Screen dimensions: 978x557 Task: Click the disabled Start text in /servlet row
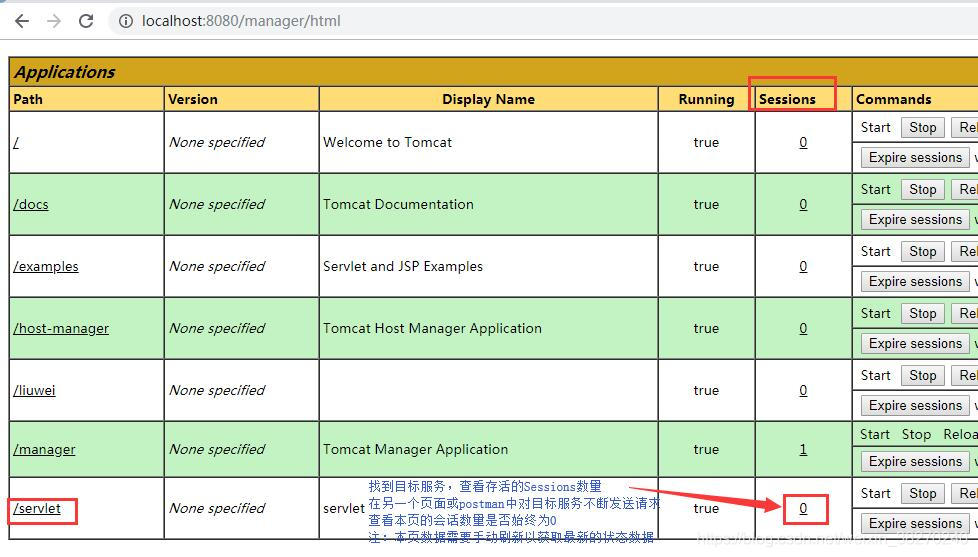coord(876,493)
